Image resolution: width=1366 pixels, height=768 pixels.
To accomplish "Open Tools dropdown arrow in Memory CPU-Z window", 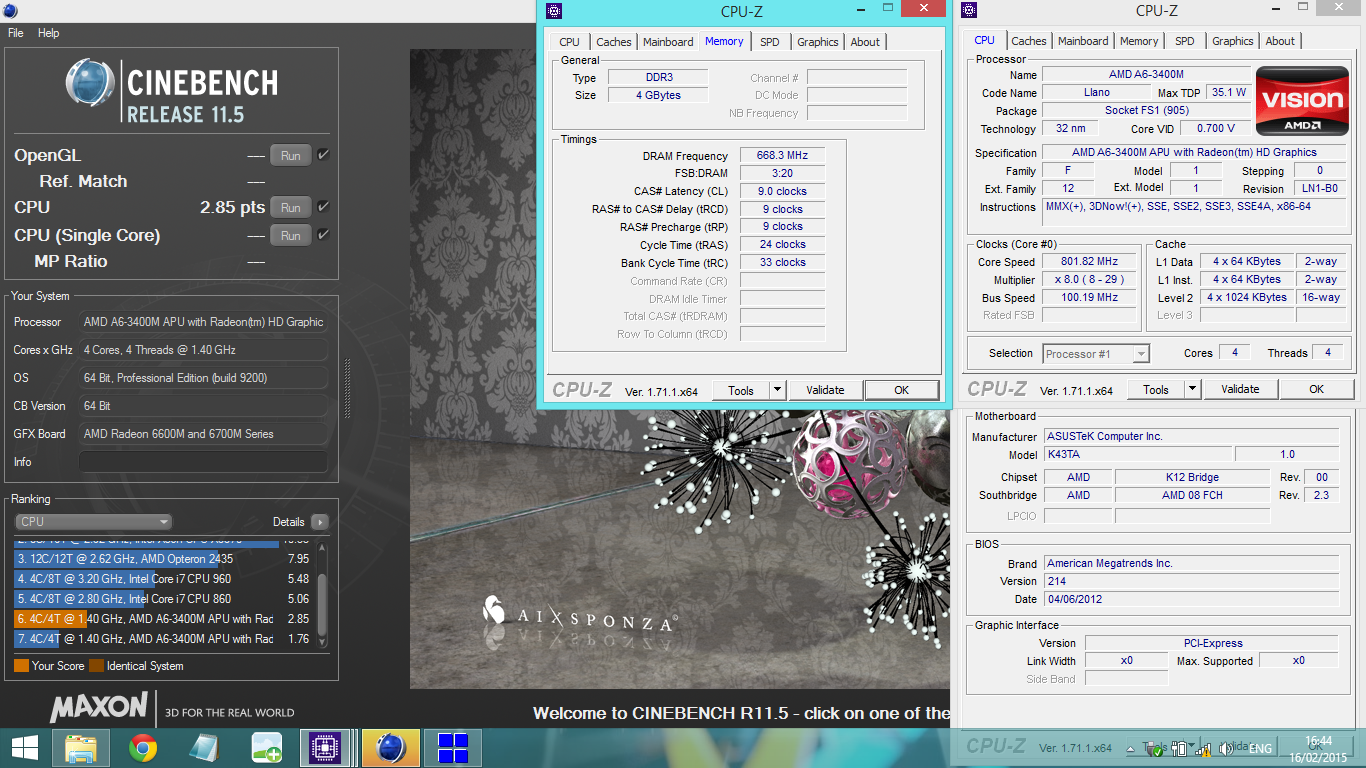I will (777, 390).
